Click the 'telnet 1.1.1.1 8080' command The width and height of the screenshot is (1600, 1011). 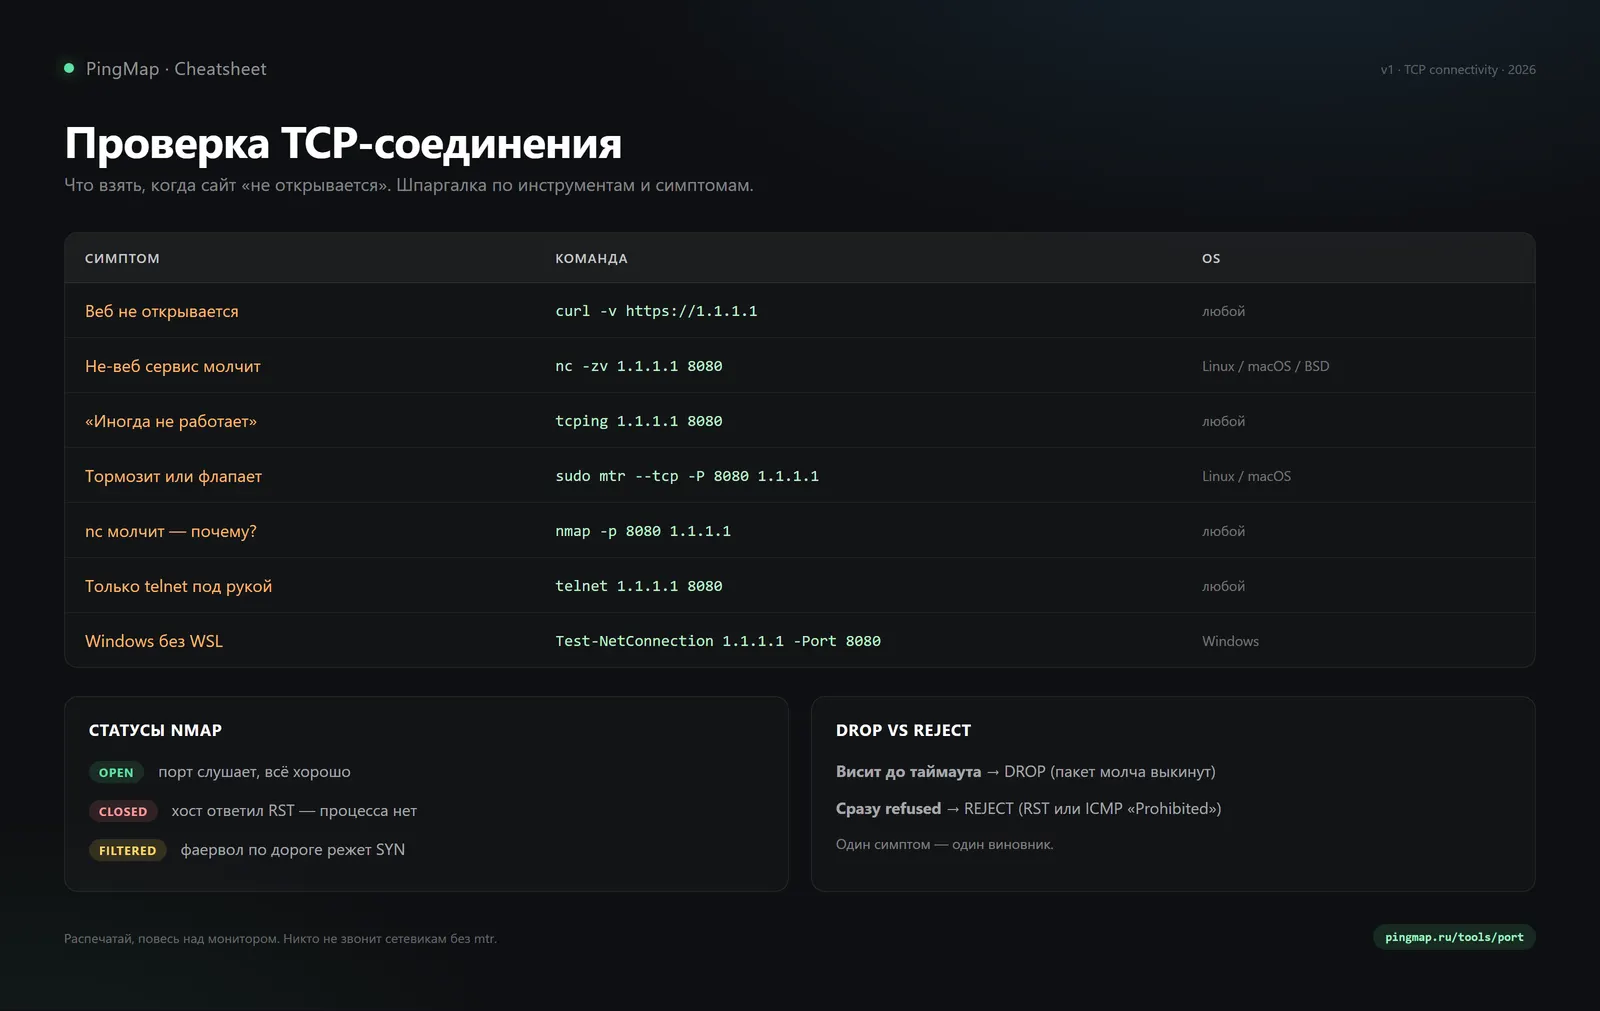(x=639, y=586)
